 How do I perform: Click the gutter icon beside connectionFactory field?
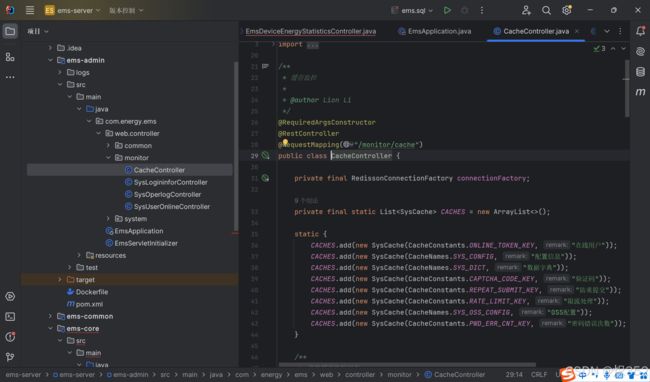point(265,178)
